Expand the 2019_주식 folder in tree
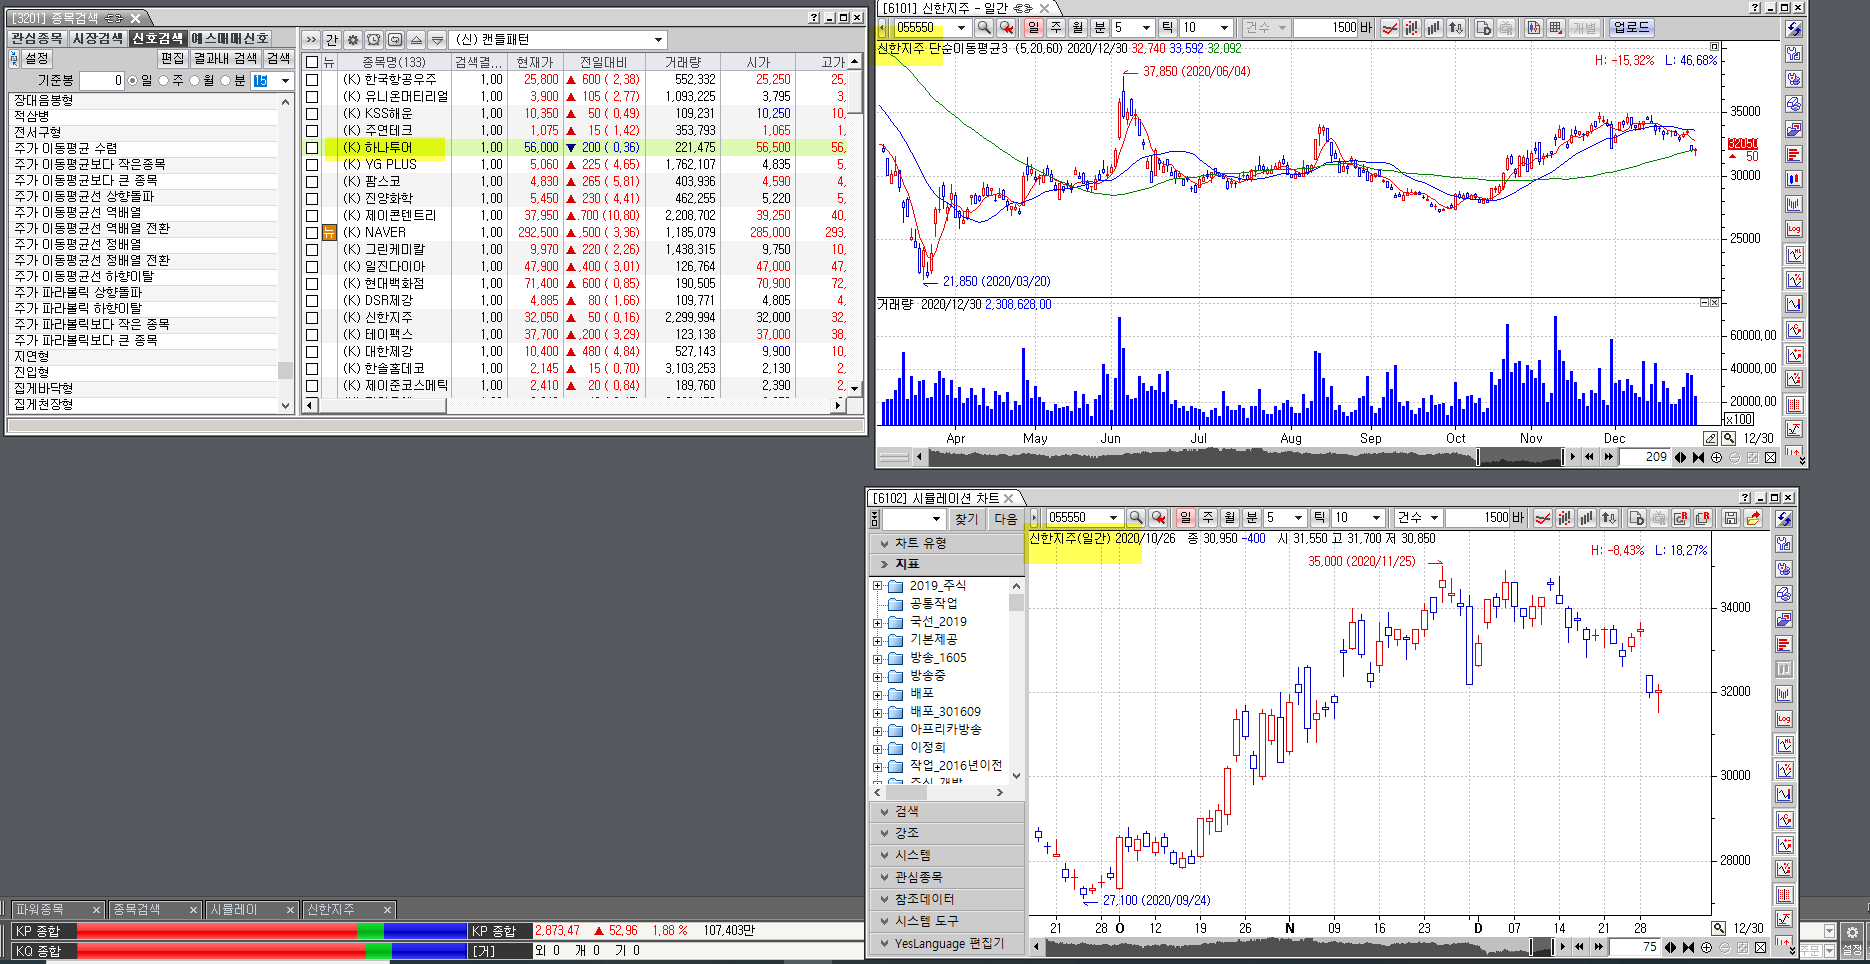This screenshot has width=1870, height=964. point(878,586)
